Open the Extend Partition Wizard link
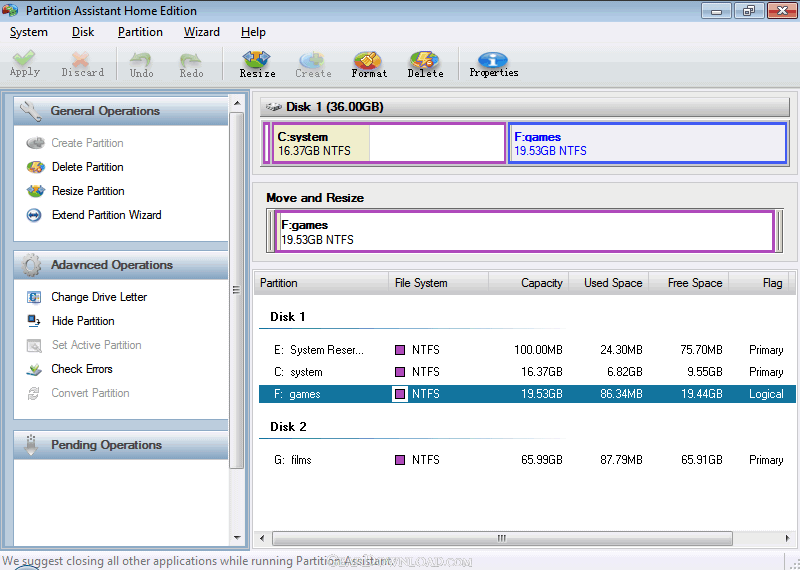800x570 pixels. [x=107, y=215]
